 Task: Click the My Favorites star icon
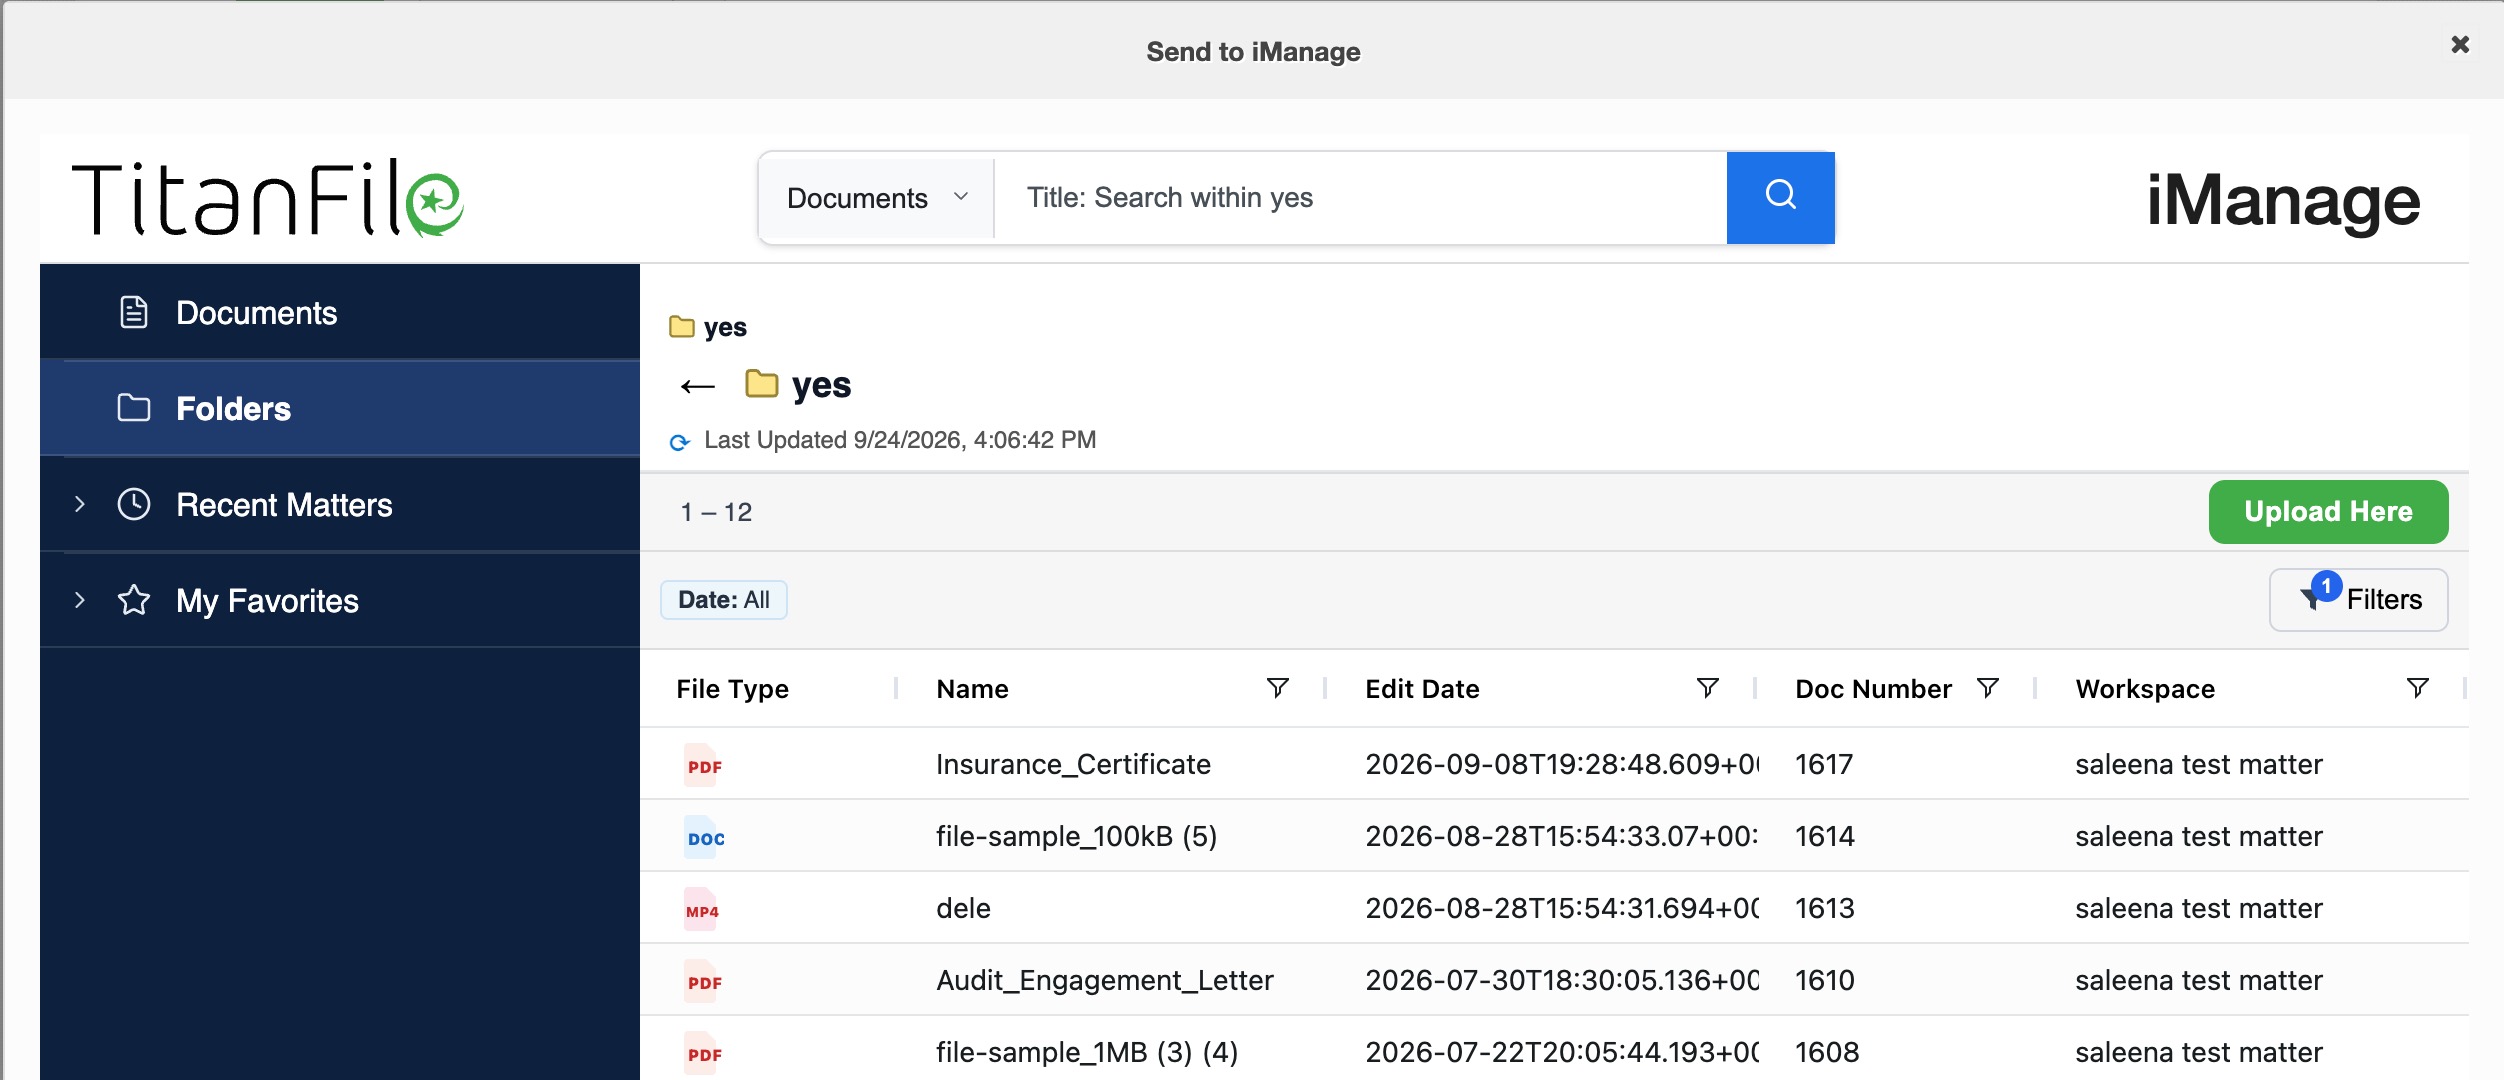pyautogui.click(x=134, y=600)
